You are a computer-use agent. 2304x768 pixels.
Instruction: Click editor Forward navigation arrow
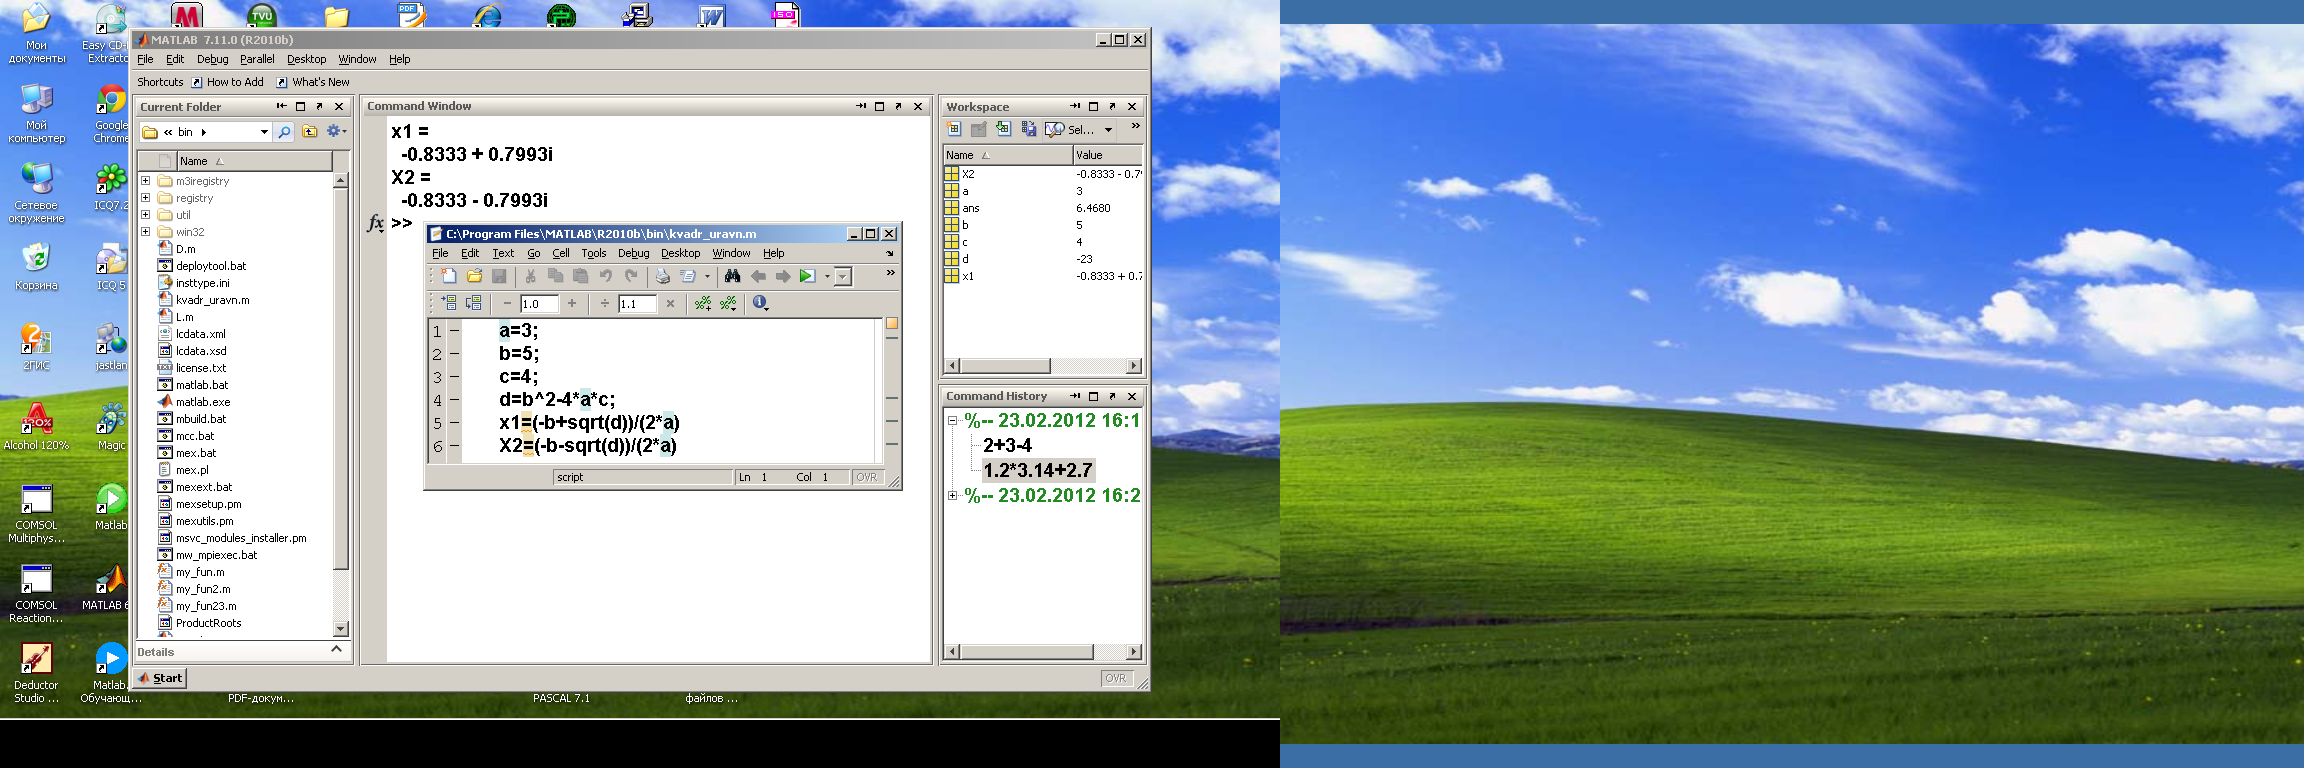[x=783, y=276]
